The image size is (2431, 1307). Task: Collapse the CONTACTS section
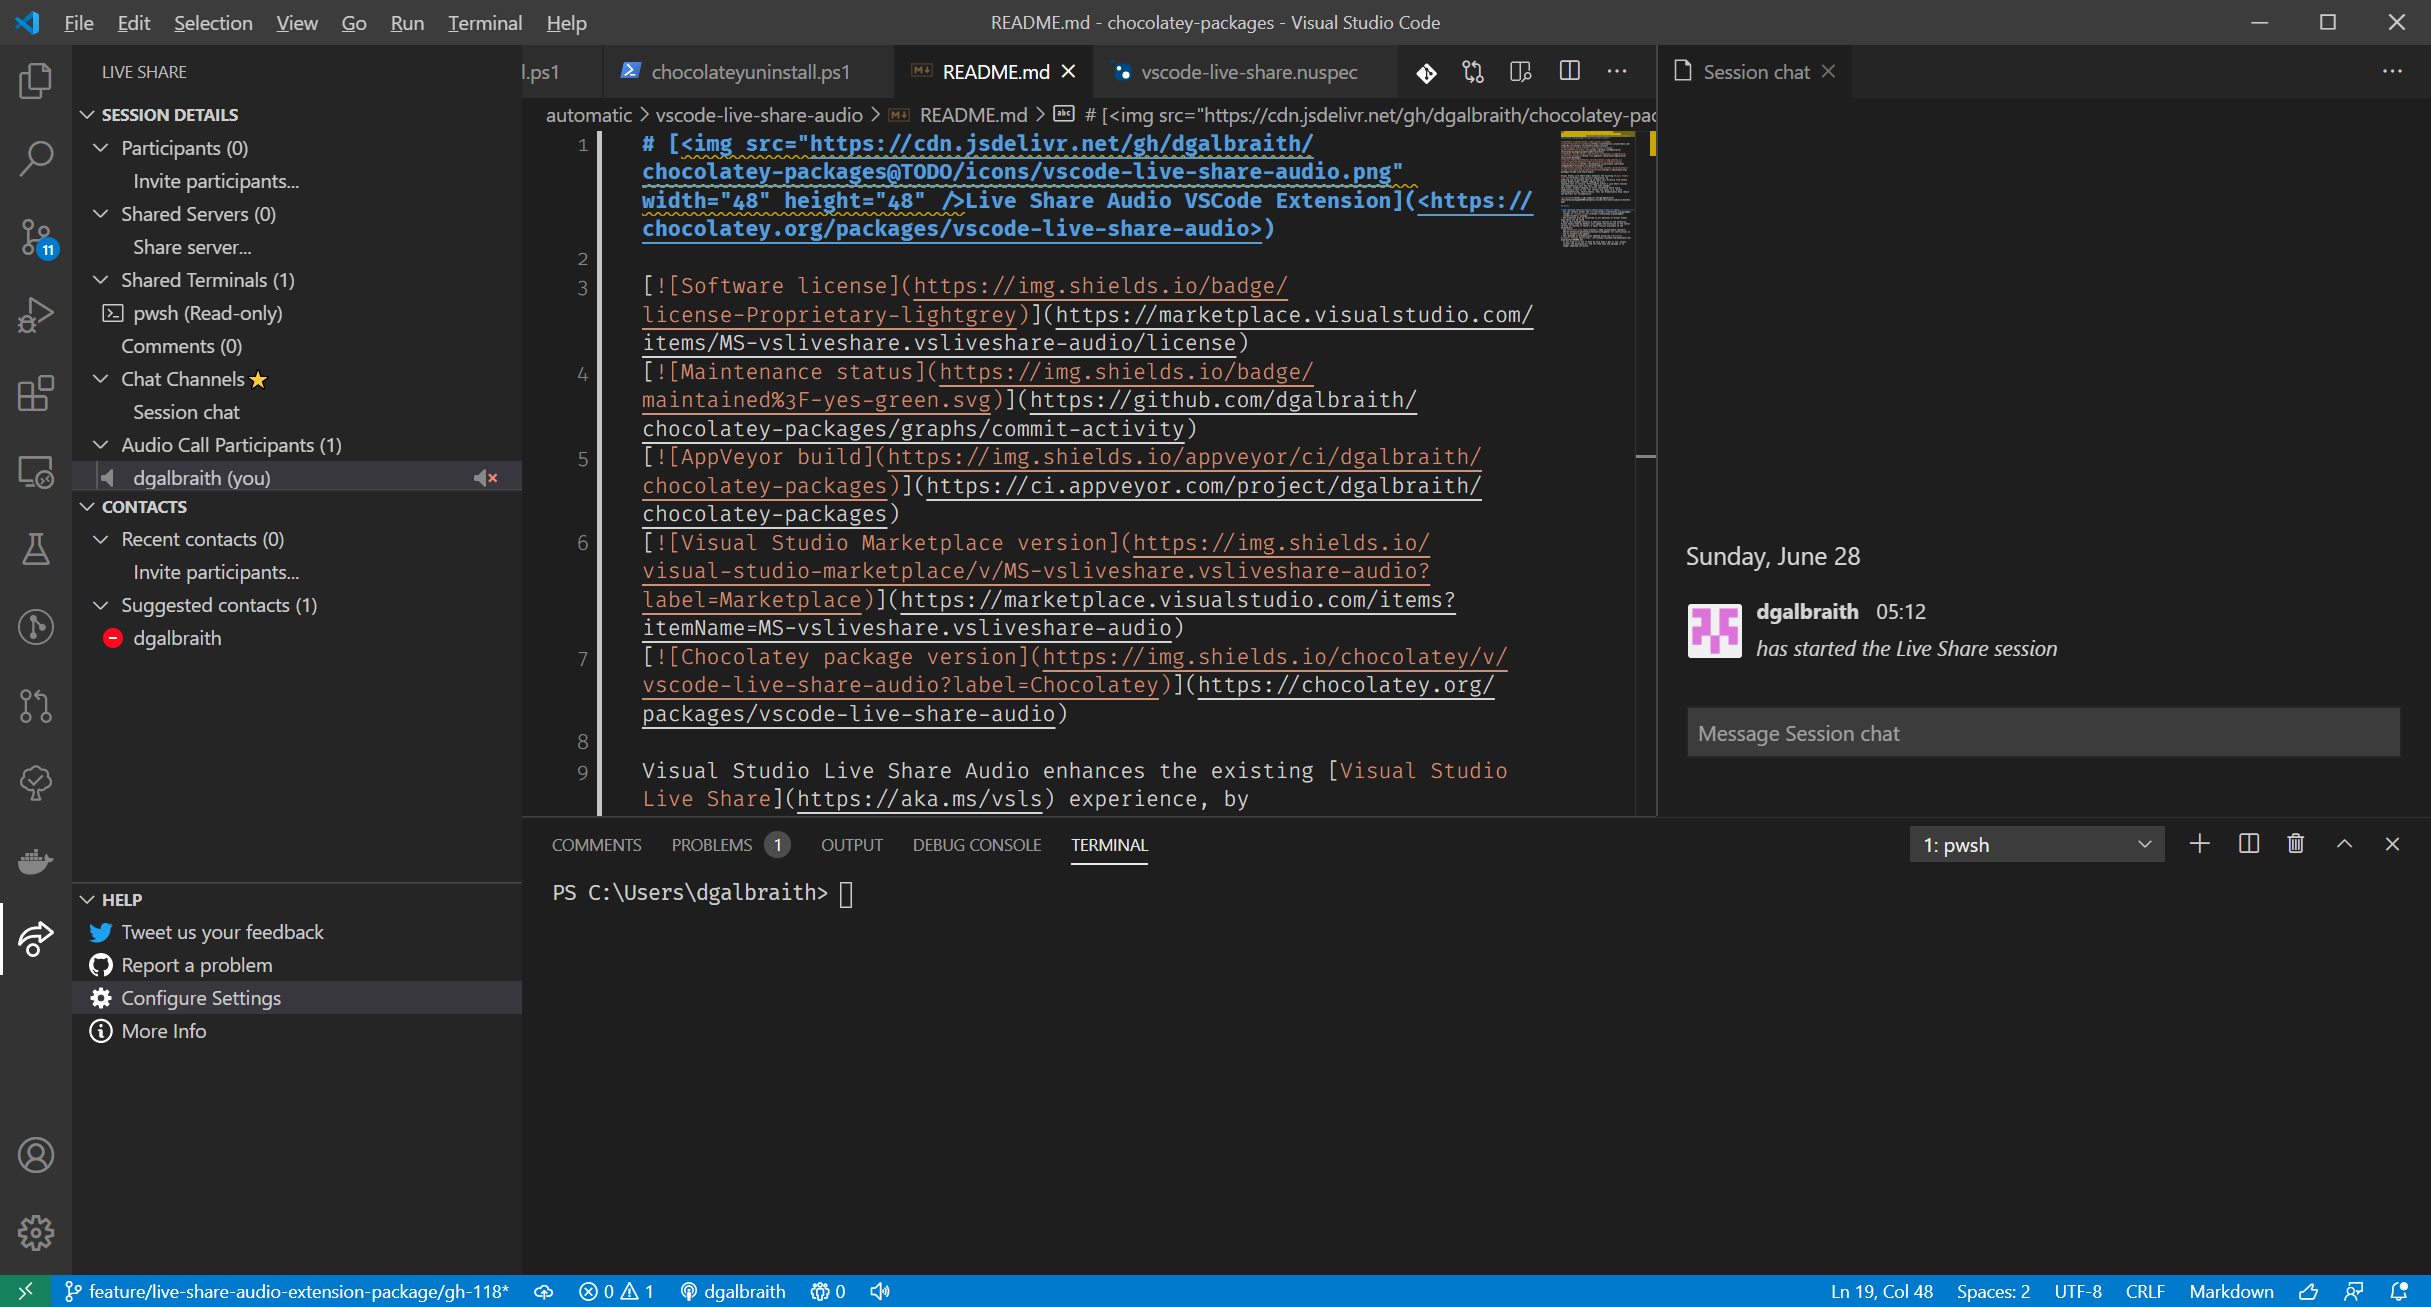click(x=87, y=507)
